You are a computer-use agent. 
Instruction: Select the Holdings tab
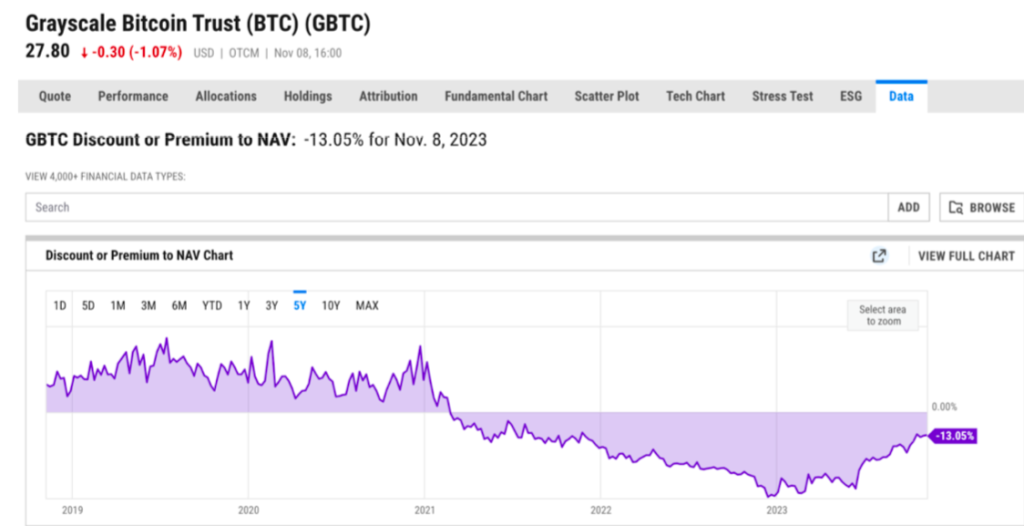(x=308, y=96)
